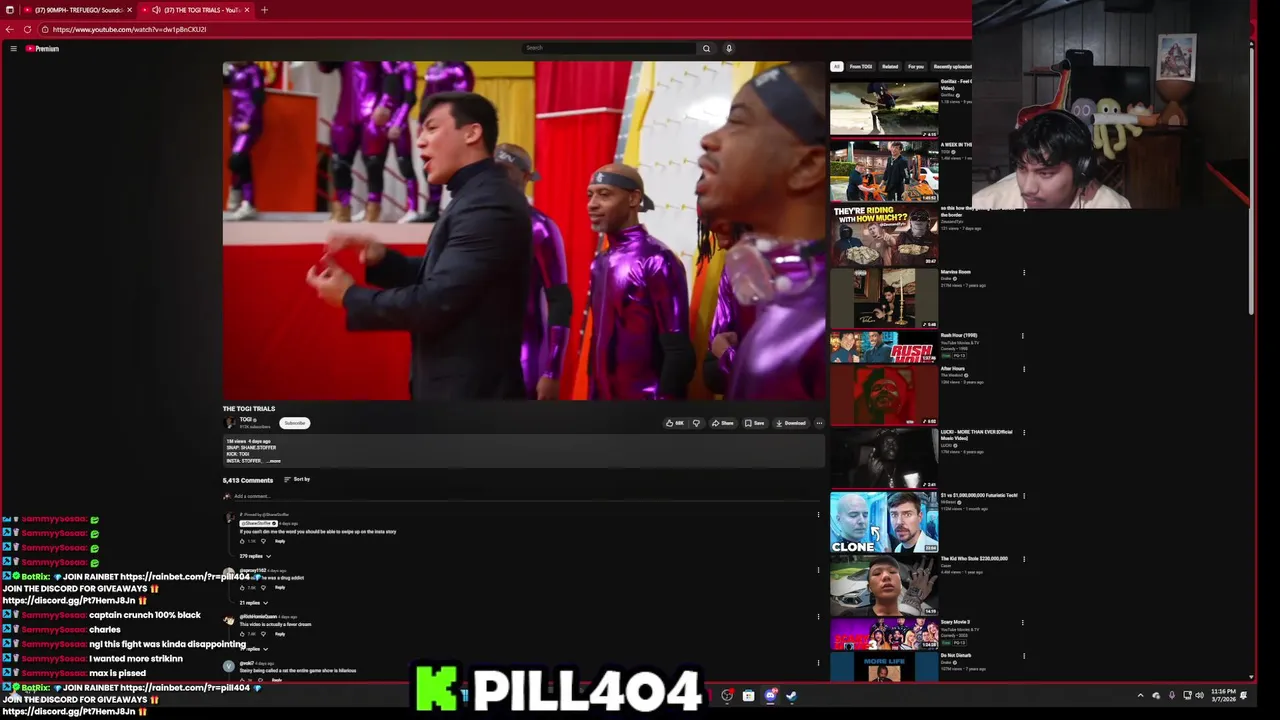Expand description with ...more
The width and height of the screenshot is (1280, 720).
click(273, 461)
